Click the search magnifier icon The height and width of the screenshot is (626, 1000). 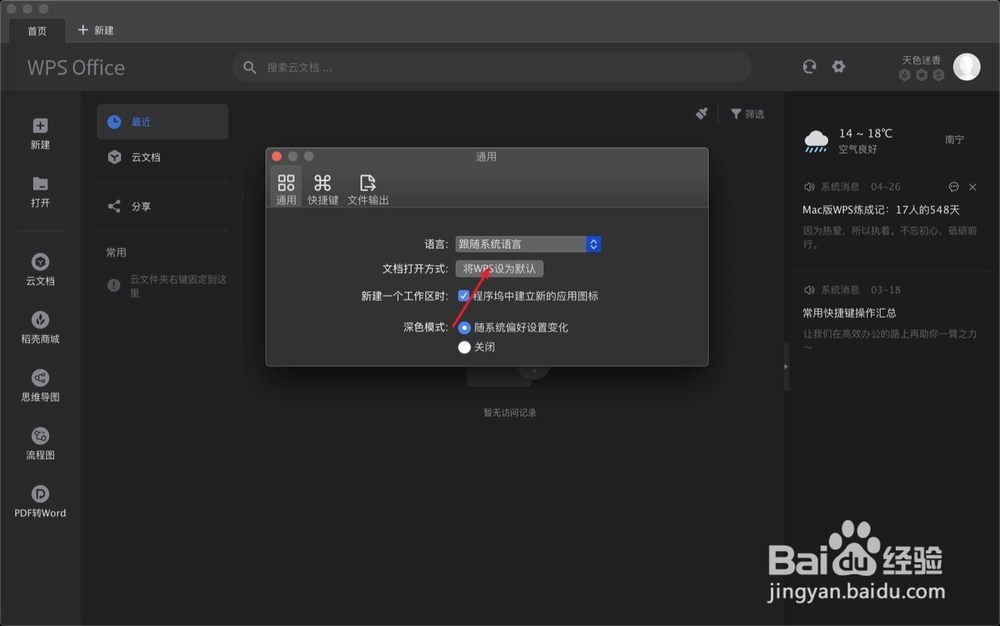pos(250,68)
